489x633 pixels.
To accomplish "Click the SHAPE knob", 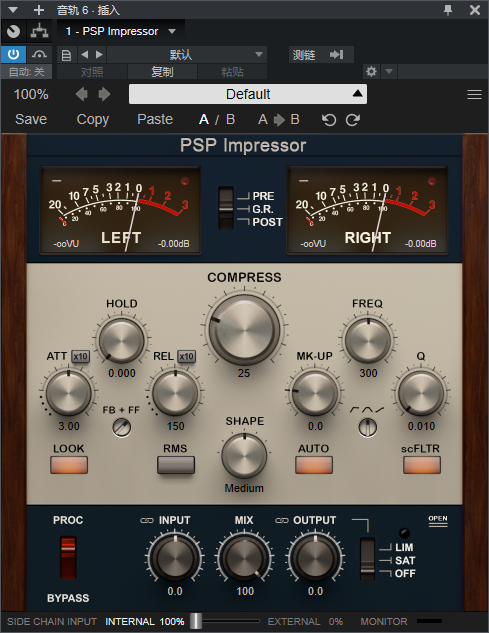I will 244,455.
